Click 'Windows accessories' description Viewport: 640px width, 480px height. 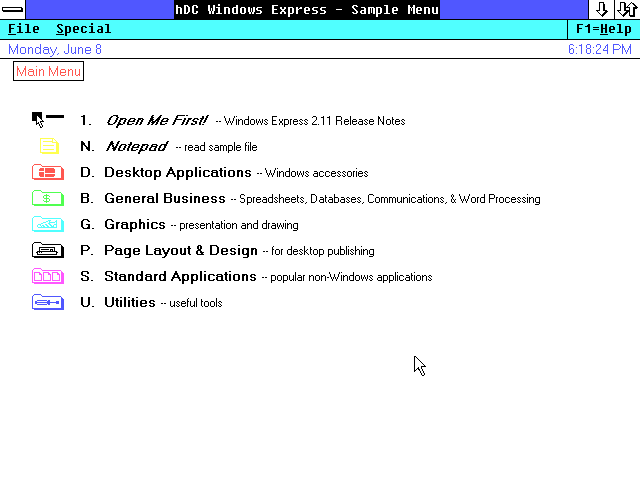click(x=316, y=173)
